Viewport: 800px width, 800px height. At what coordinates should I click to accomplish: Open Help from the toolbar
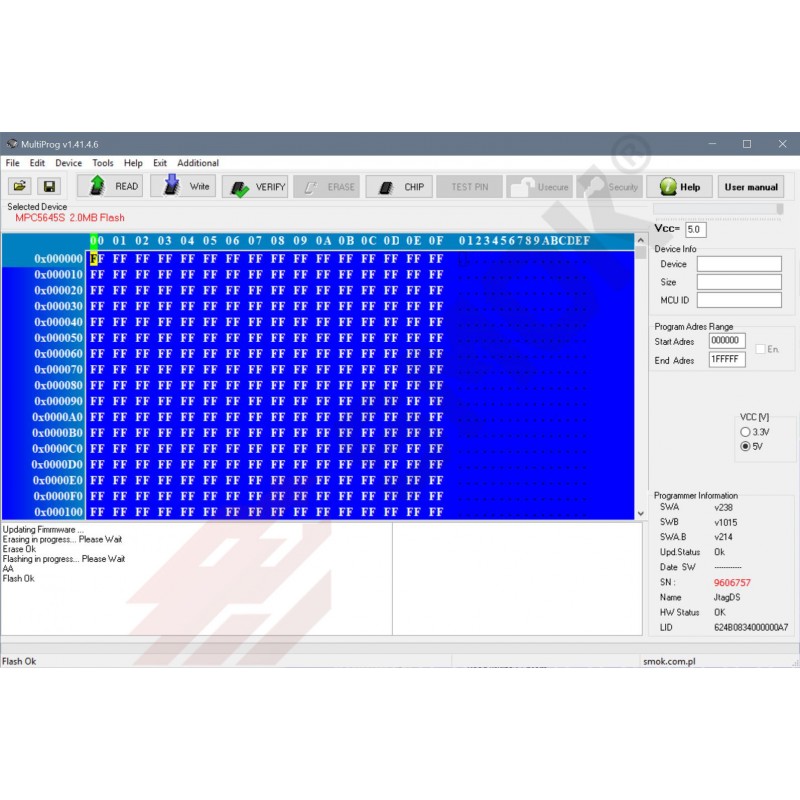(x=680, y=187)
